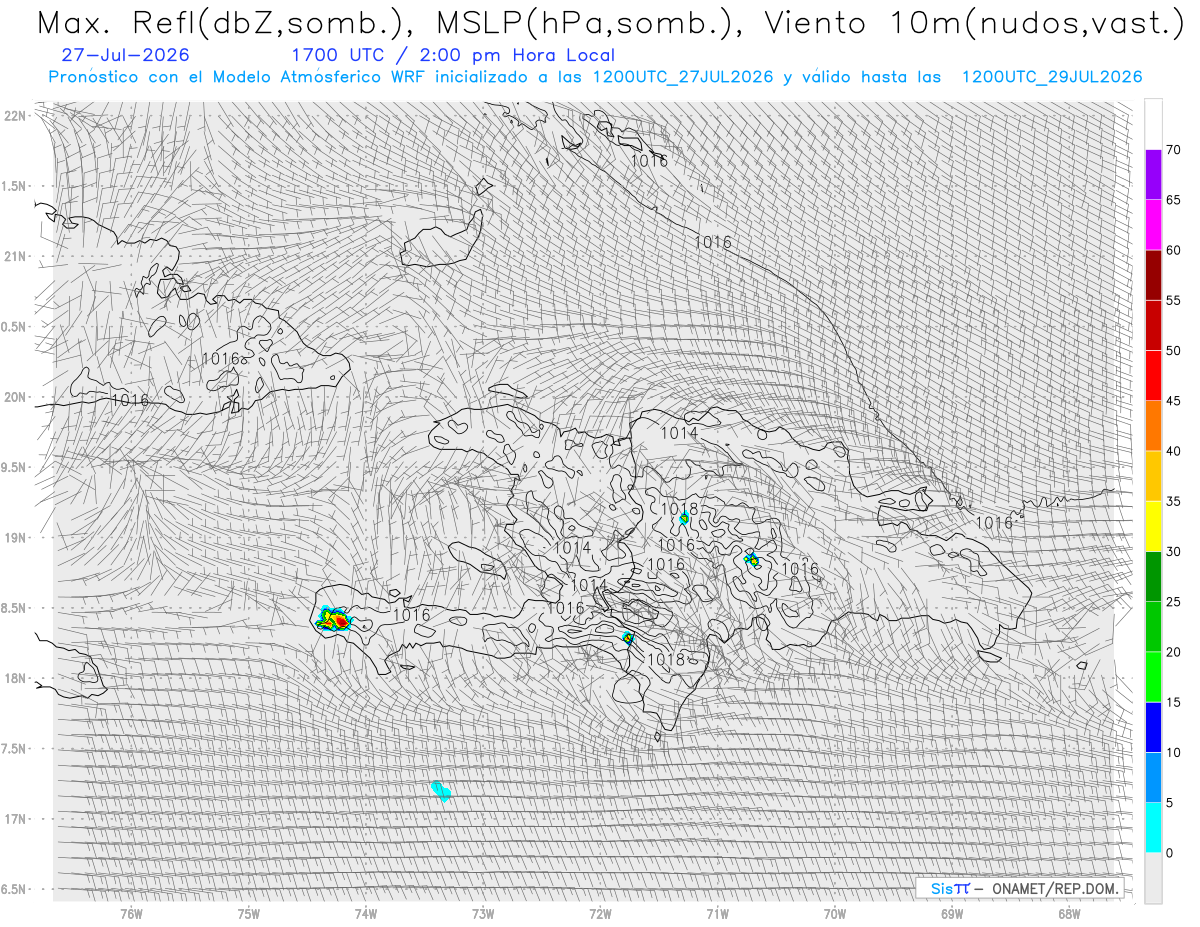Click the '19N' latitude axis label
The image size is (1200, 927).
coord(15,538)
